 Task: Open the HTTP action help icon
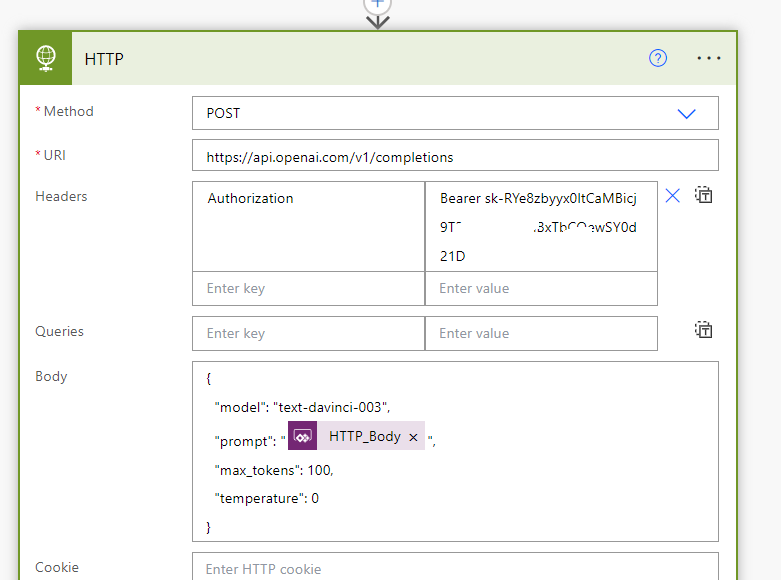[x=657, y=58]
